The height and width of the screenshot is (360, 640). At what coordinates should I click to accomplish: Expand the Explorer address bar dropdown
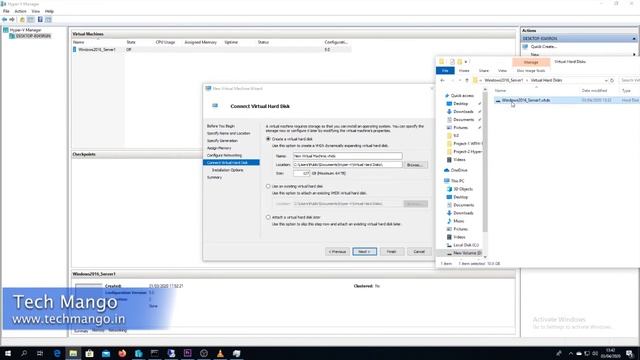[606, 80]
